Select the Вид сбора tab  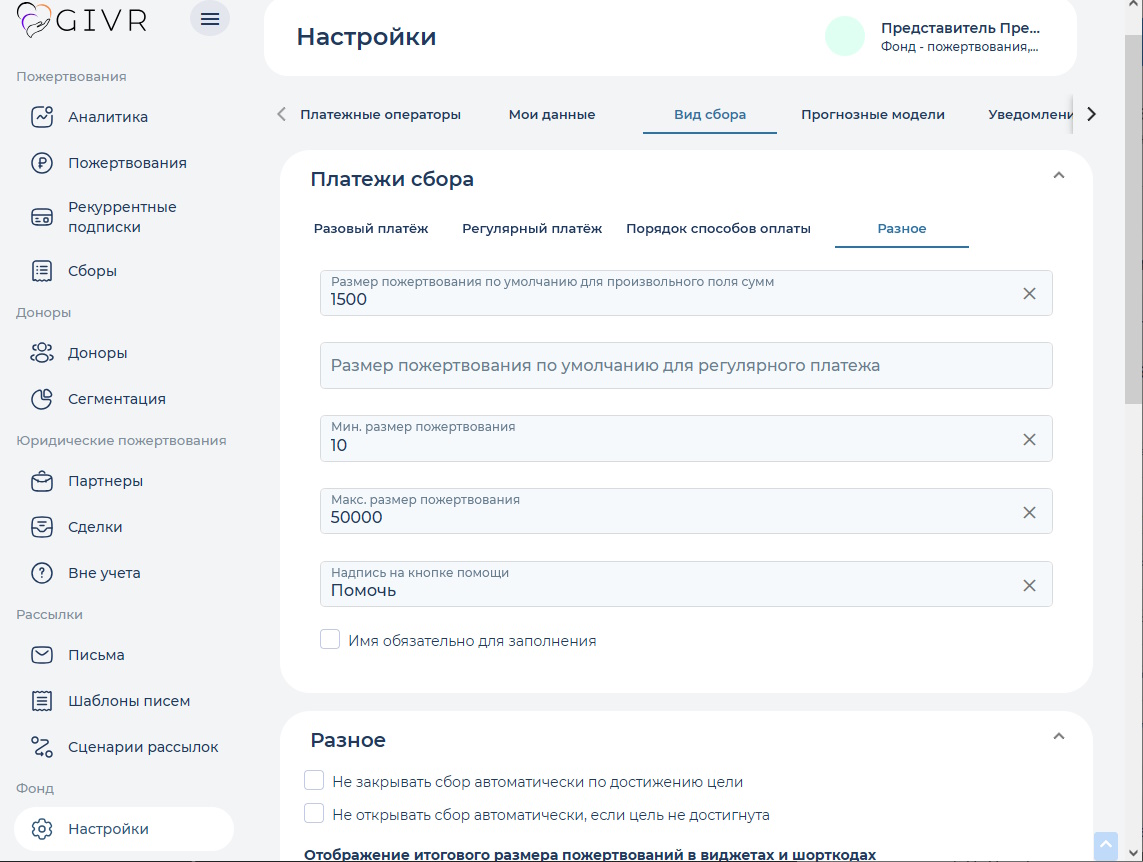[710, 114]
